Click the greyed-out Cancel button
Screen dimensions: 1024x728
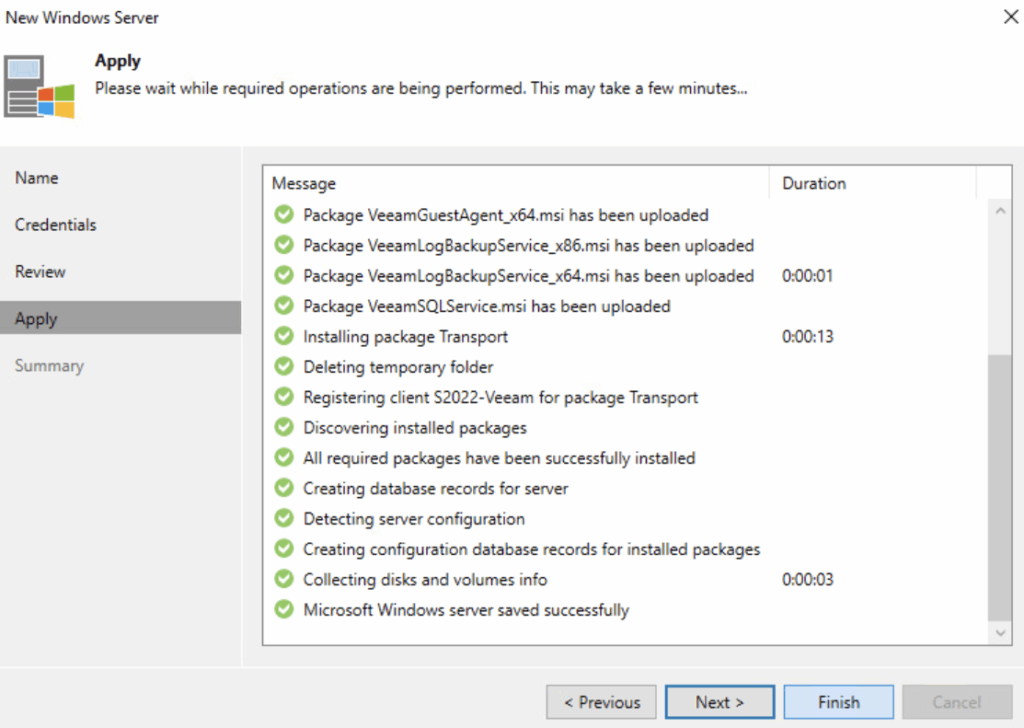pyautogui.click(x=957, y=702)
